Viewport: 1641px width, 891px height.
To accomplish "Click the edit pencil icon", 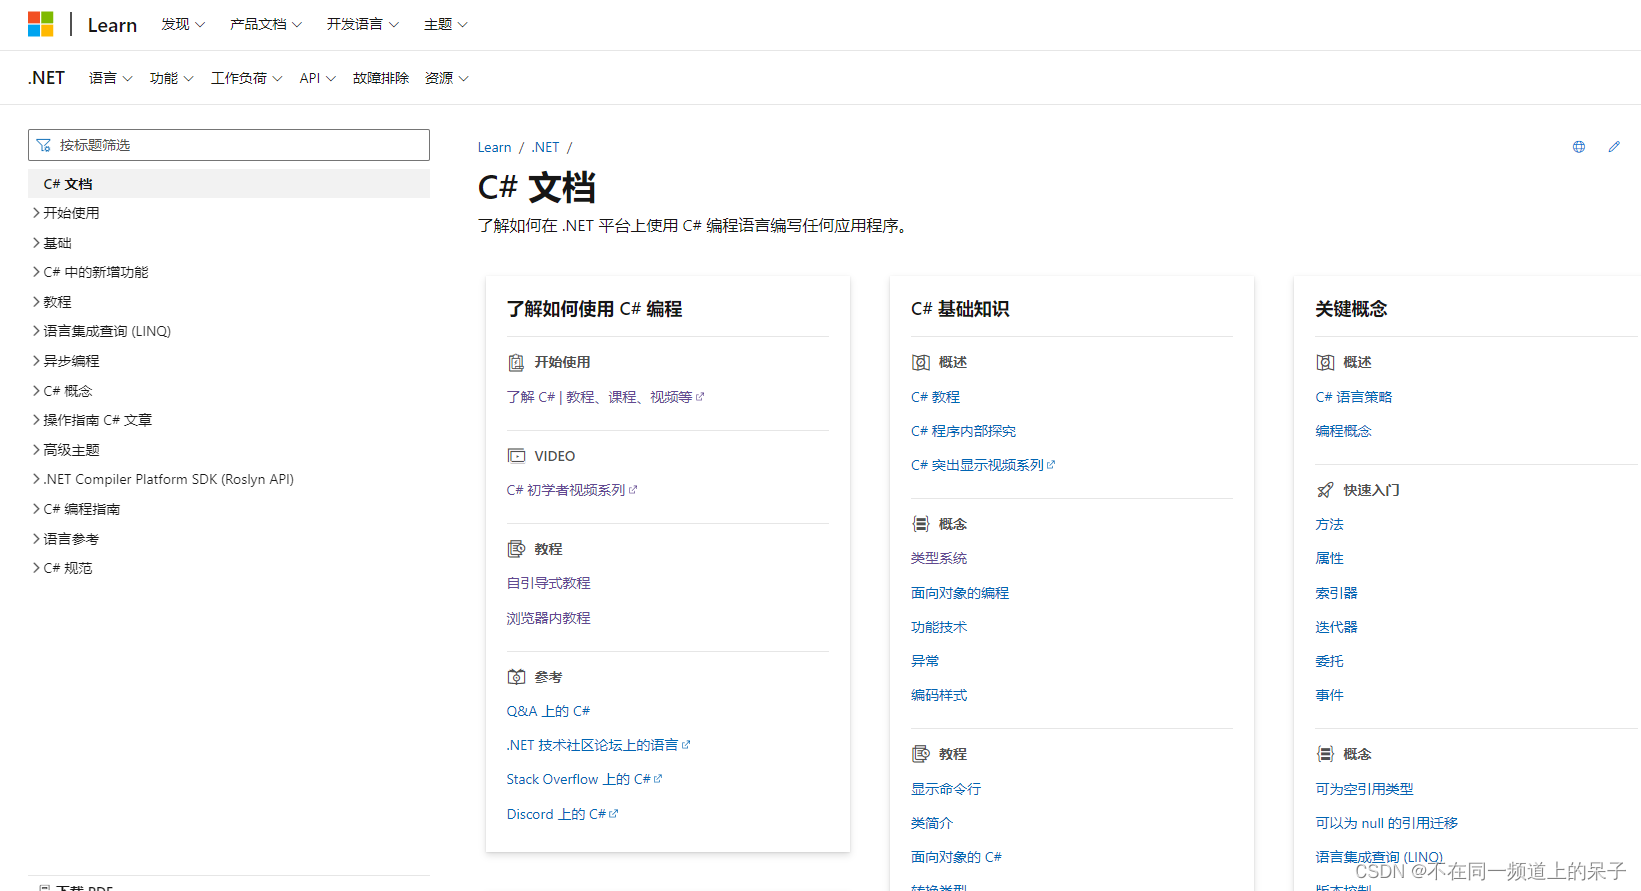I will [x=1614, y=147].
